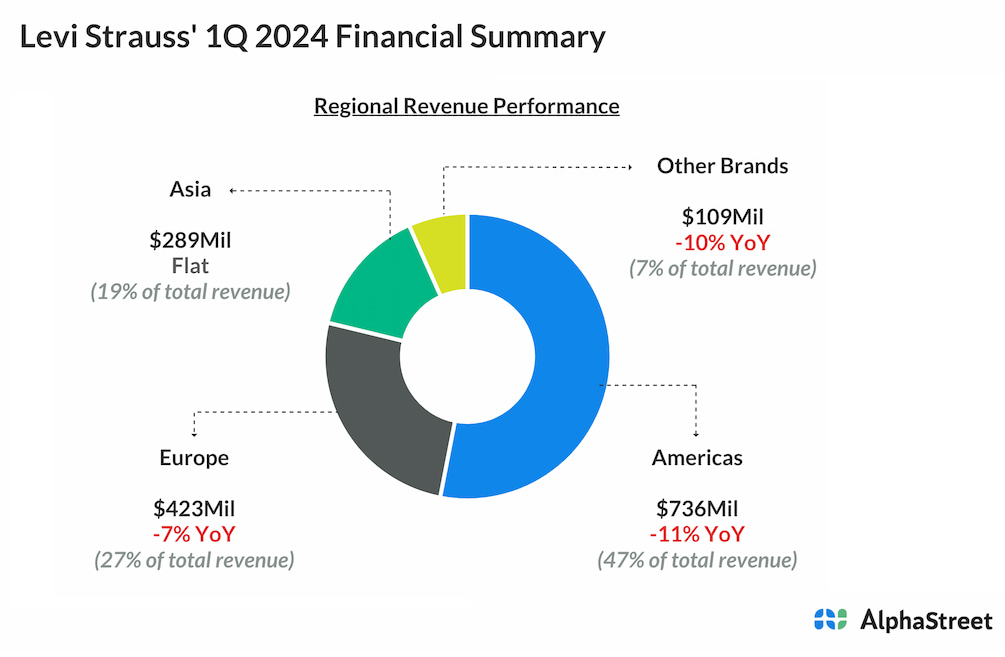The width and height of the screenshot is (1005, 657).
Task: Click the $736Mil Americas revenue value
Action: pos(697,509)
